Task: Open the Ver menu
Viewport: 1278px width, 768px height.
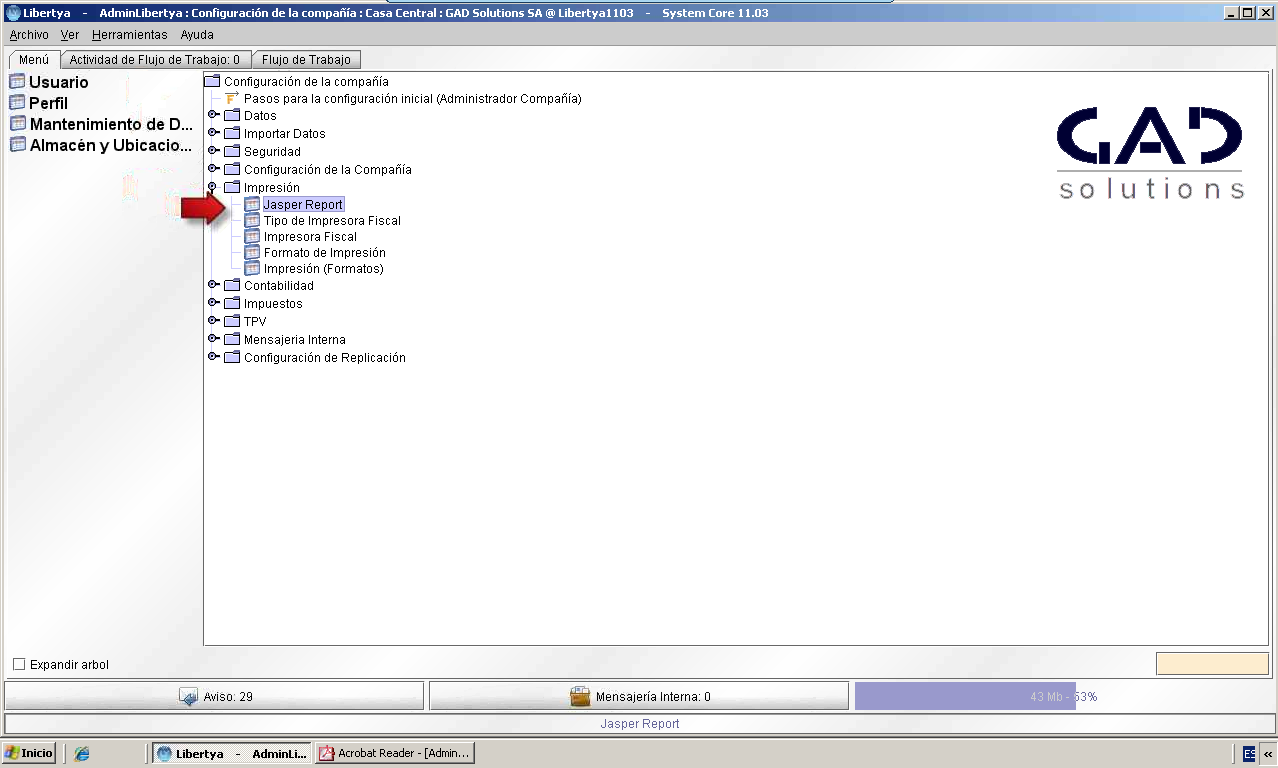Action: 70,35
